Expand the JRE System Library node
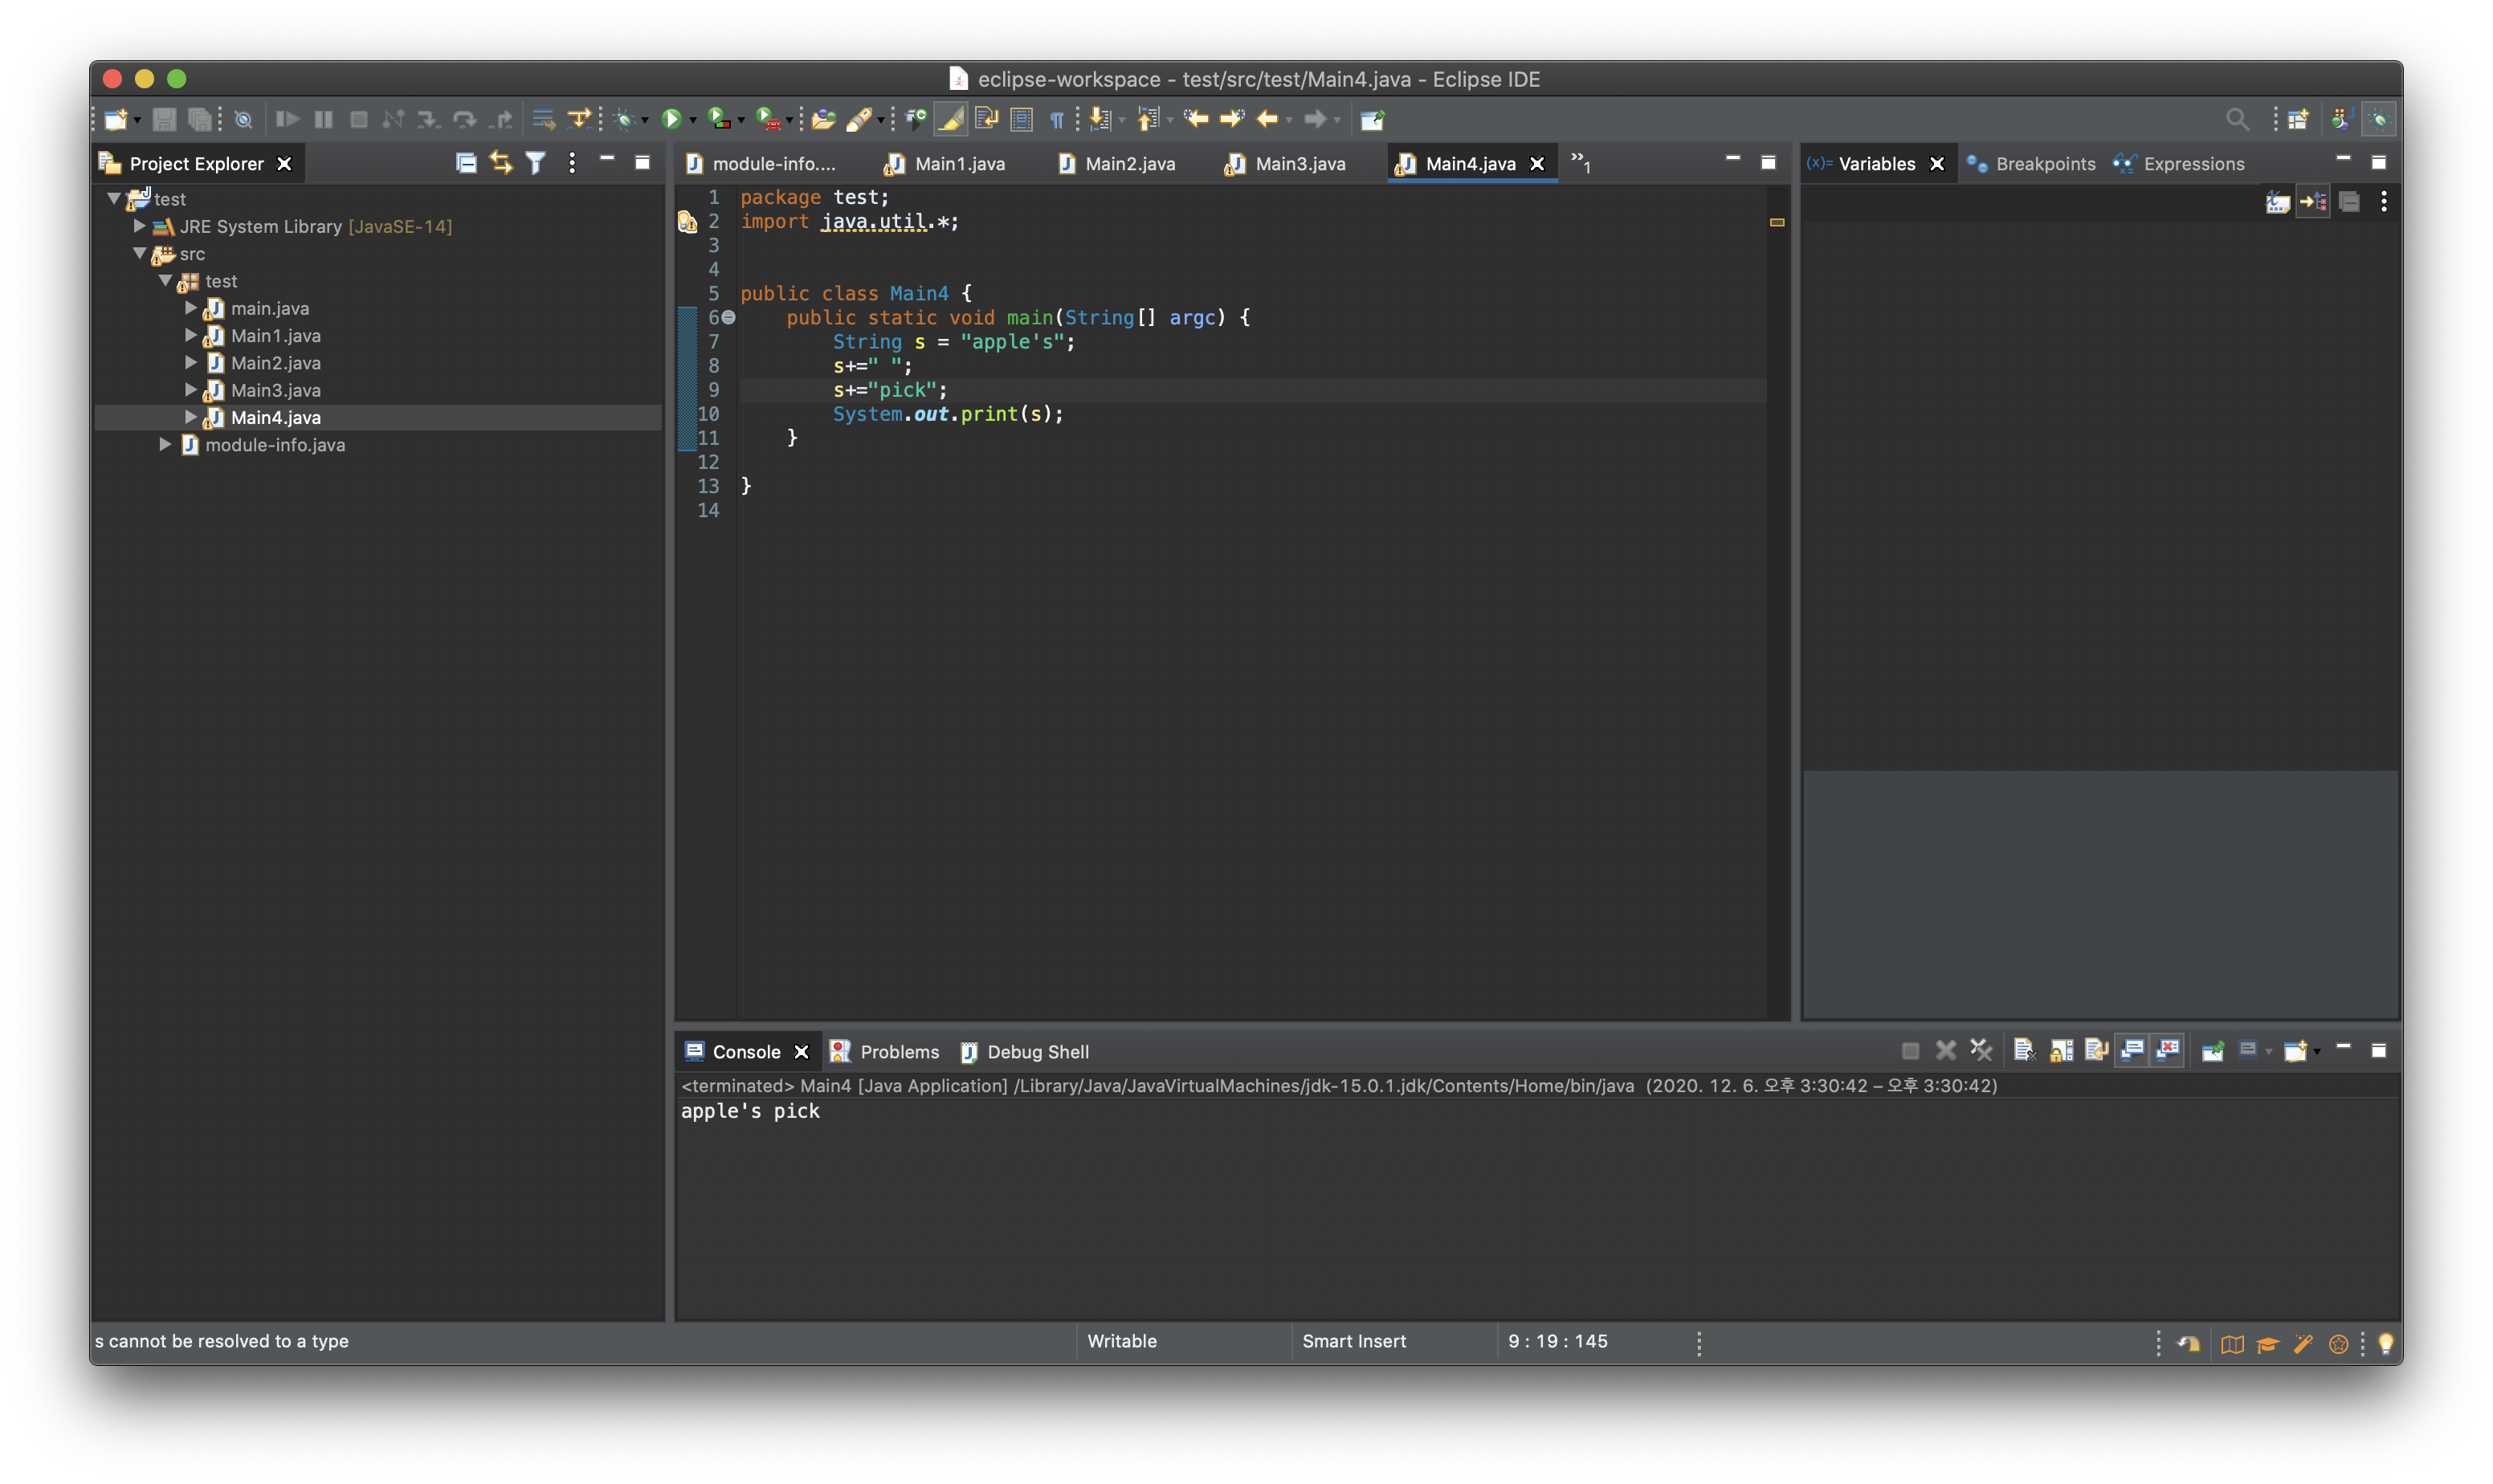This screenshot has width=2493, height=1484. coord(140,227)
